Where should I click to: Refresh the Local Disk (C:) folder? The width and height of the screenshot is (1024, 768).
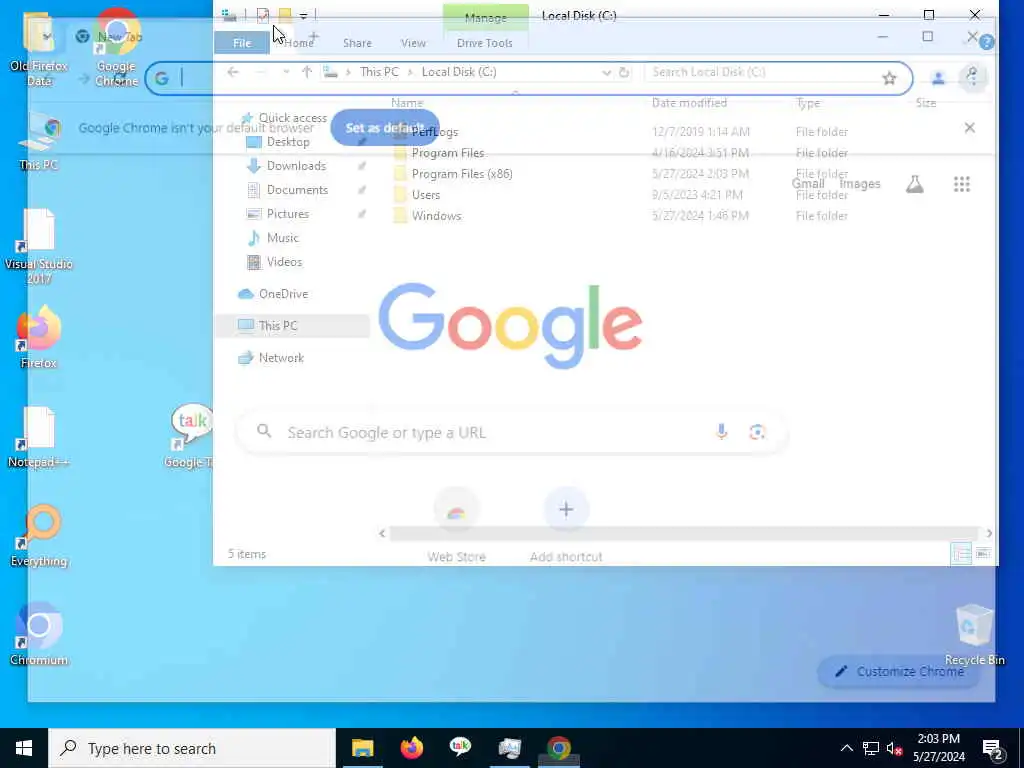click(624, 72)
